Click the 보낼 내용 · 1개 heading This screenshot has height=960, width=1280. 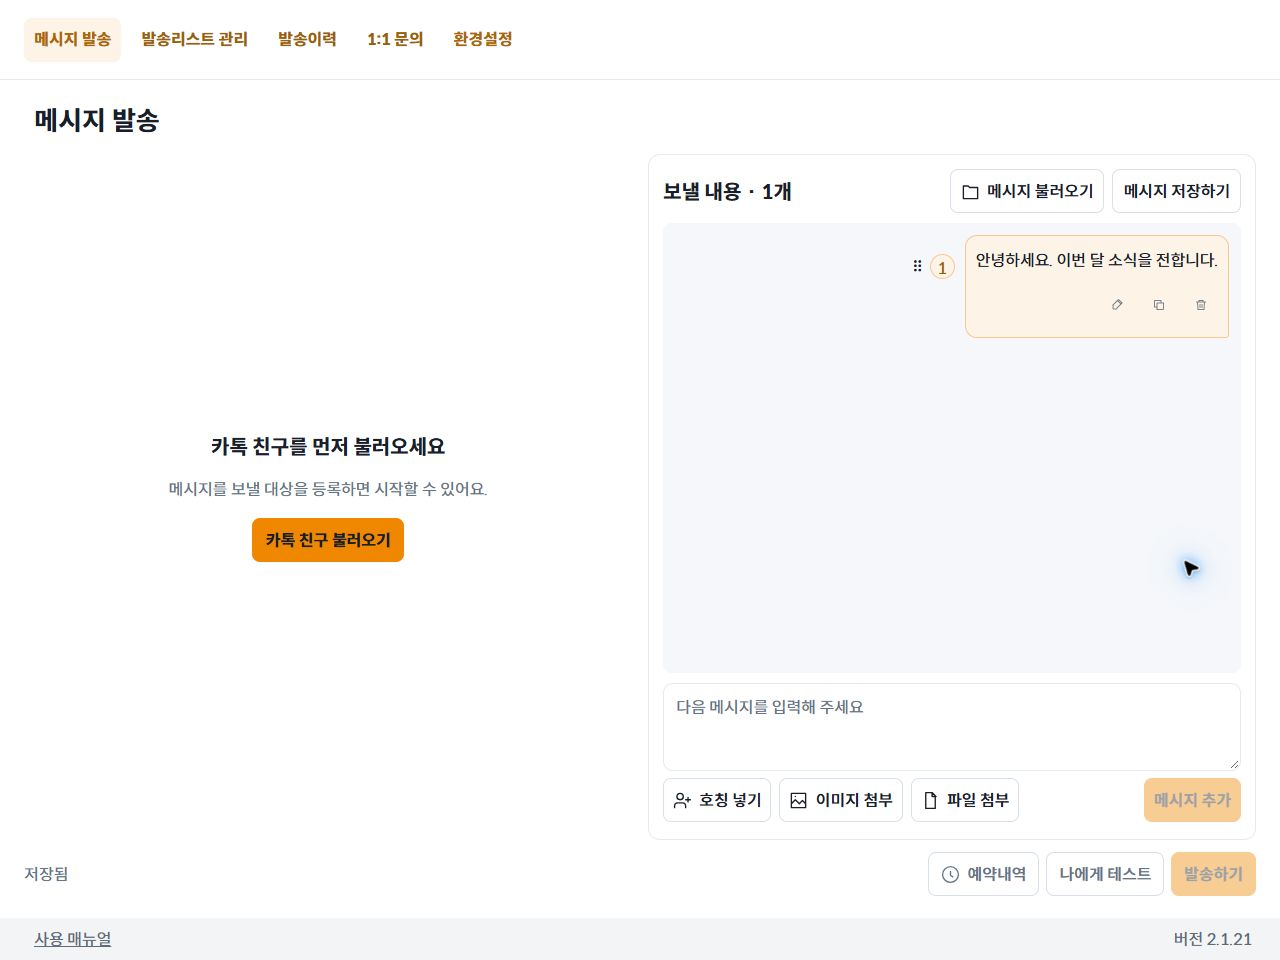point(727,191)
